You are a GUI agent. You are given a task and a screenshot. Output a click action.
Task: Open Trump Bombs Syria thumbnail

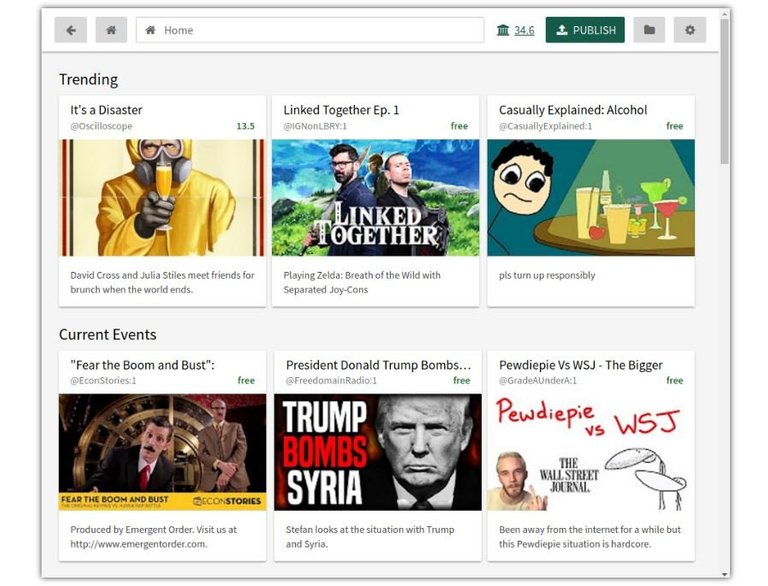[378, 452]
